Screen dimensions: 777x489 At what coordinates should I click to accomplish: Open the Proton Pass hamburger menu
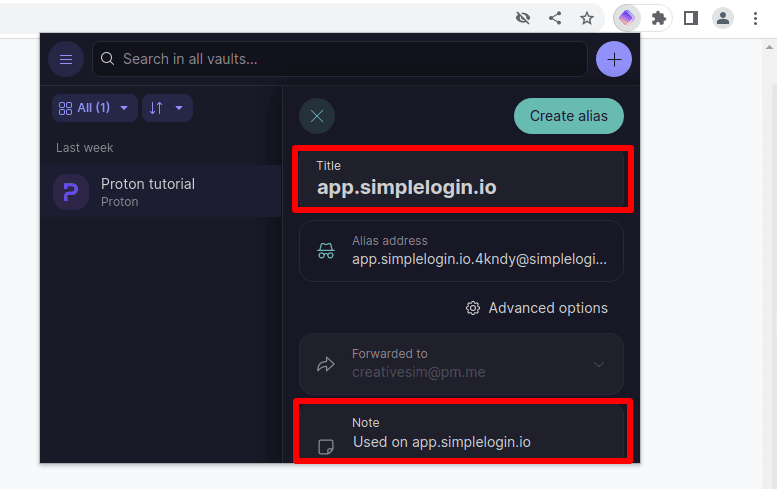pyautogui.click(x=66, y=59)
